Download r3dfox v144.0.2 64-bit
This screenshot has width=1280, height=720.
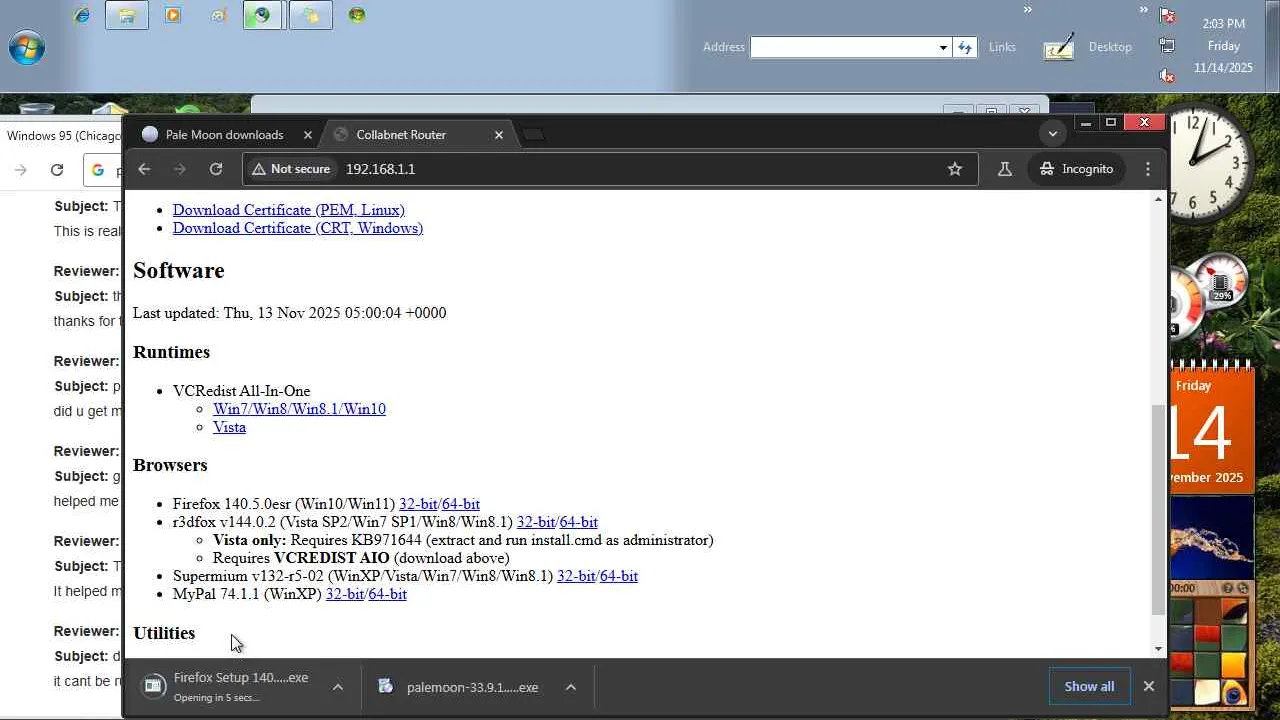click(579, 522)
